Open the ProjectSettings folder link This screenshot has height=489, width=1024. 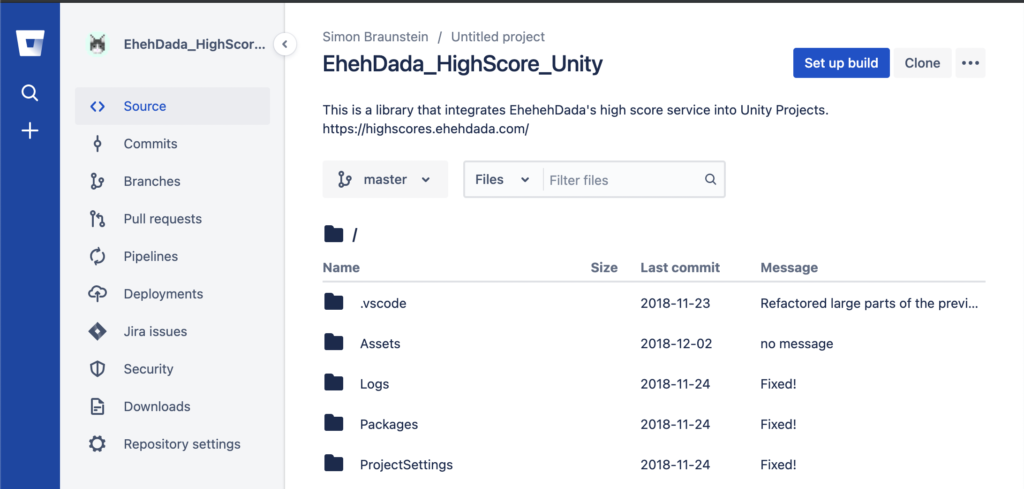tap(406, 465)
